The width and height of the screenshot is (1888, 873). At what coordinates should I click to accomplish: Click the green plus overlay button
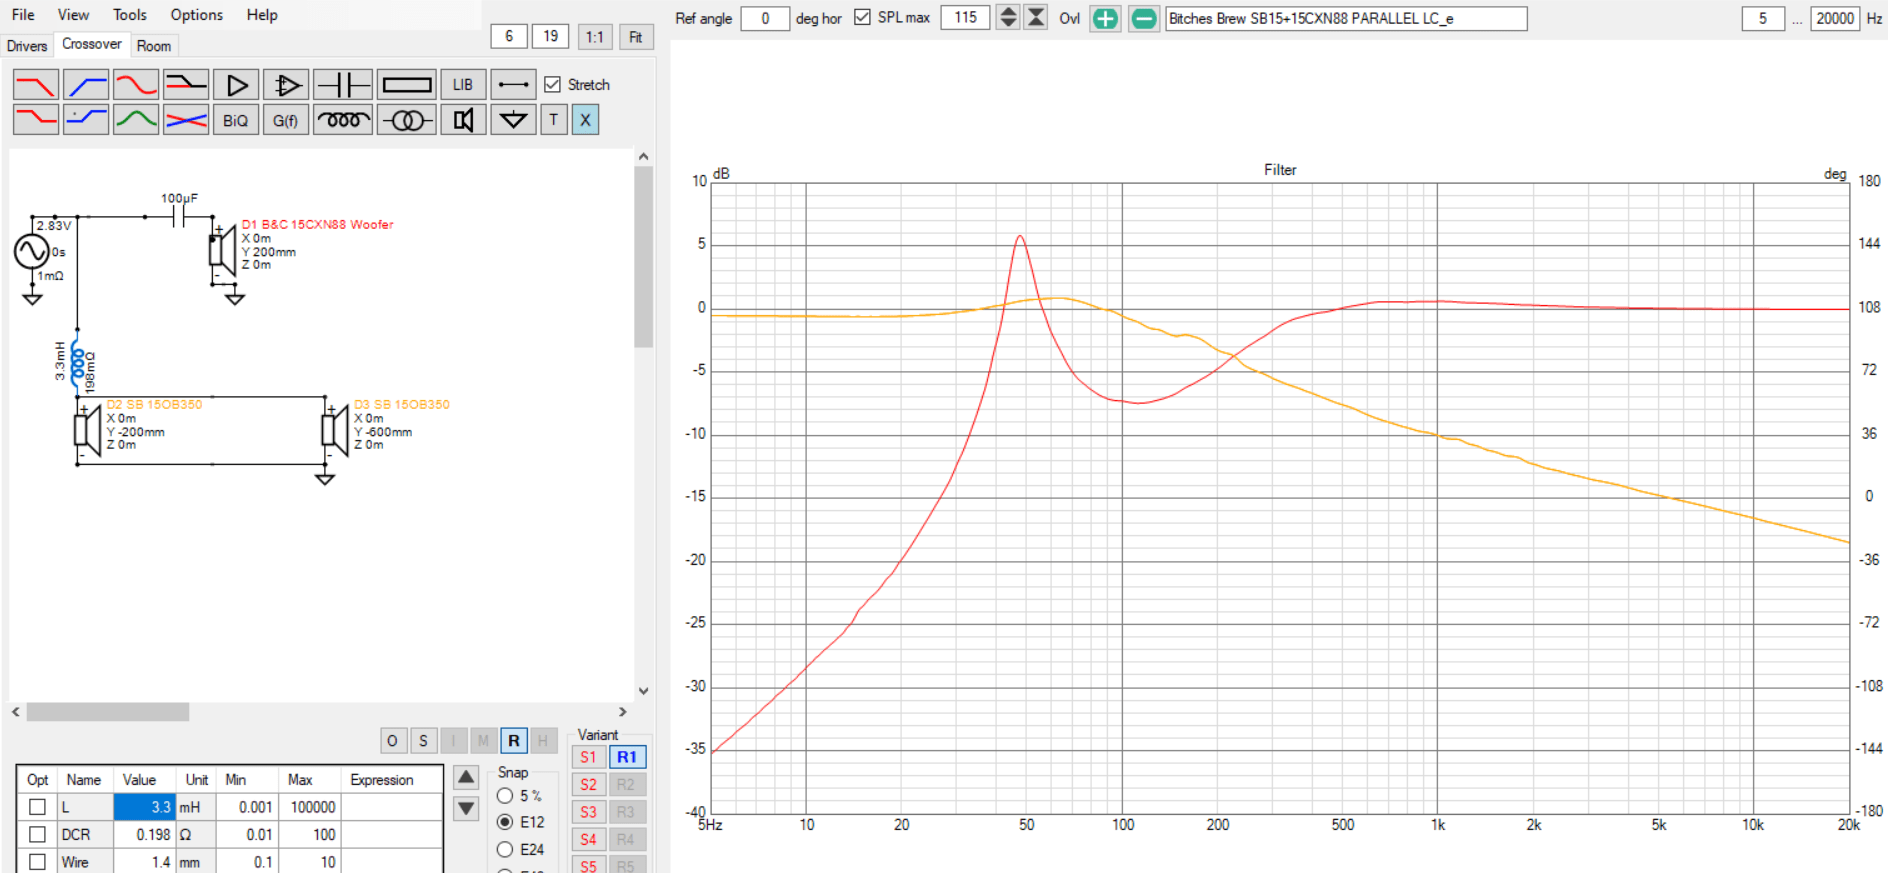pyautogui.click(x=1105, y=18)
